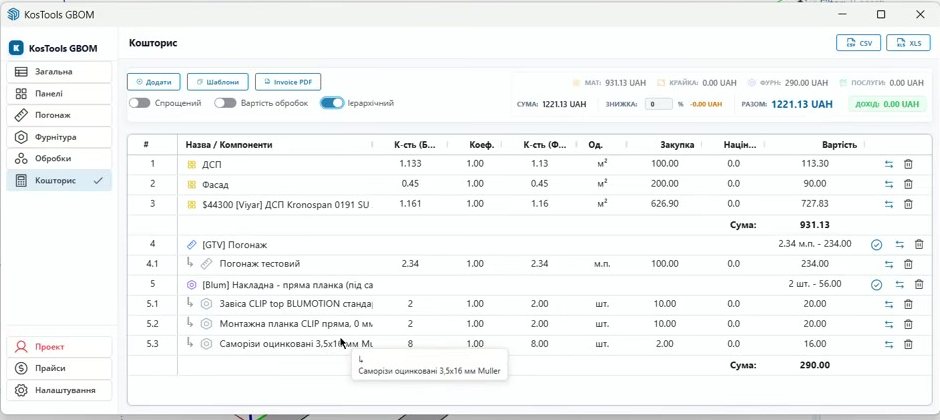
Task: Open the Проект item in sidebar
Action: coord(59,347)
